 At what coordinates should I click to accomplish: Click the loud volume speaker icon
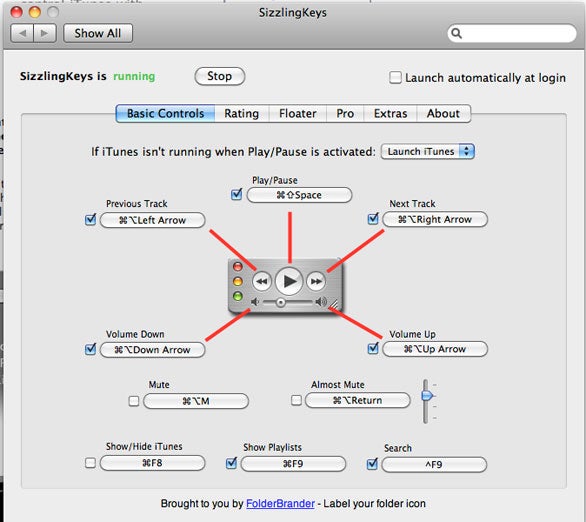(321, 302)
